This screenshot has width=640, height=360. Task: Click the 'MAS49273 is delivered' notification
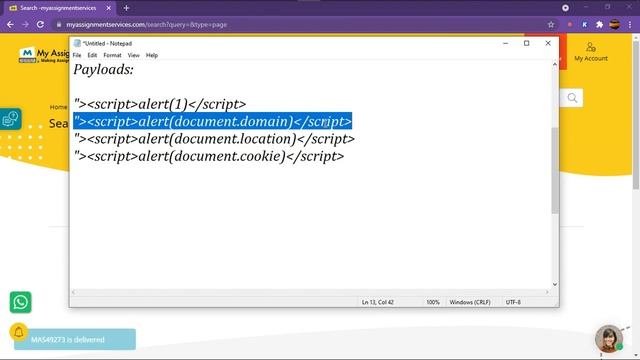click(75, 339)
